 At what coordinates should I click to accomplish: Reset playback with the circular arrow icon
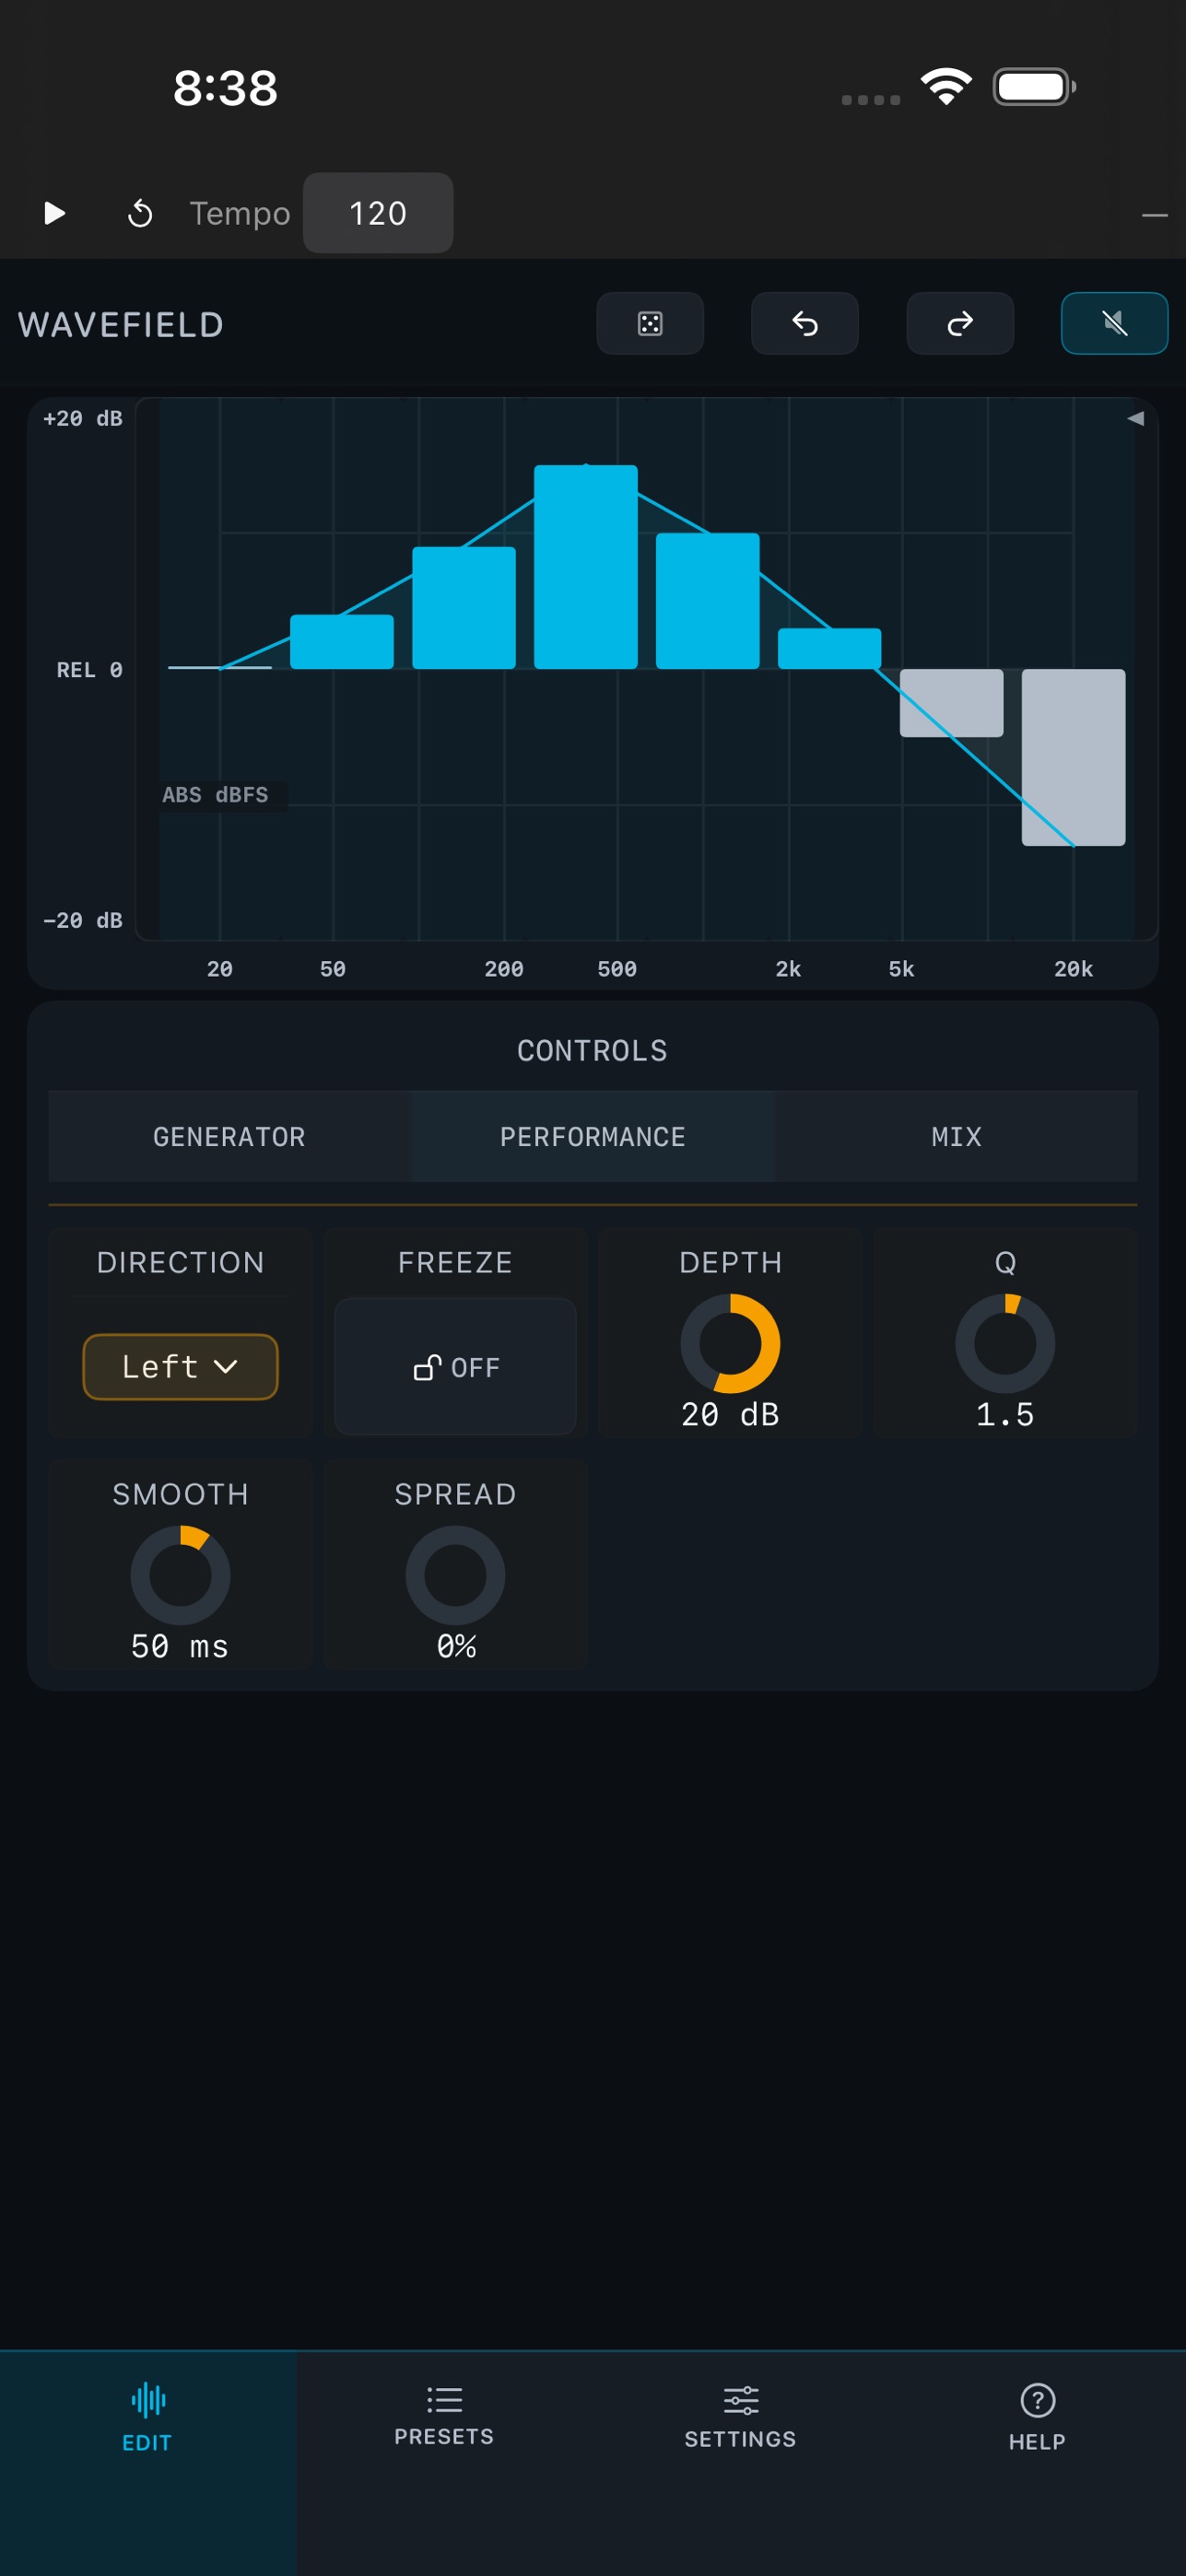click(140, 213)
